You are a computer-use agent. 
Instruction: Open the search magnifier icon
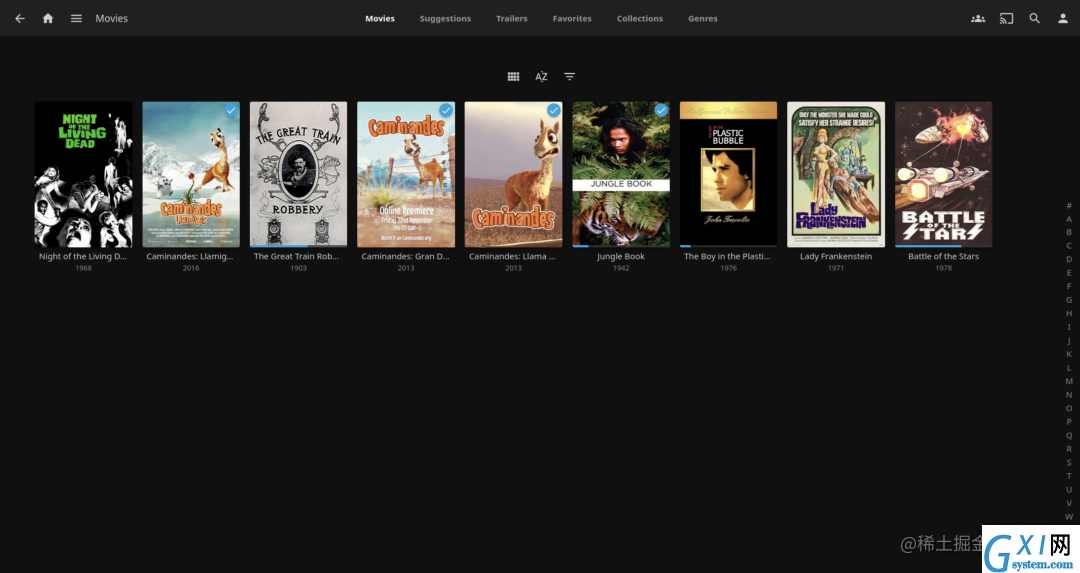coord(1035,19)
